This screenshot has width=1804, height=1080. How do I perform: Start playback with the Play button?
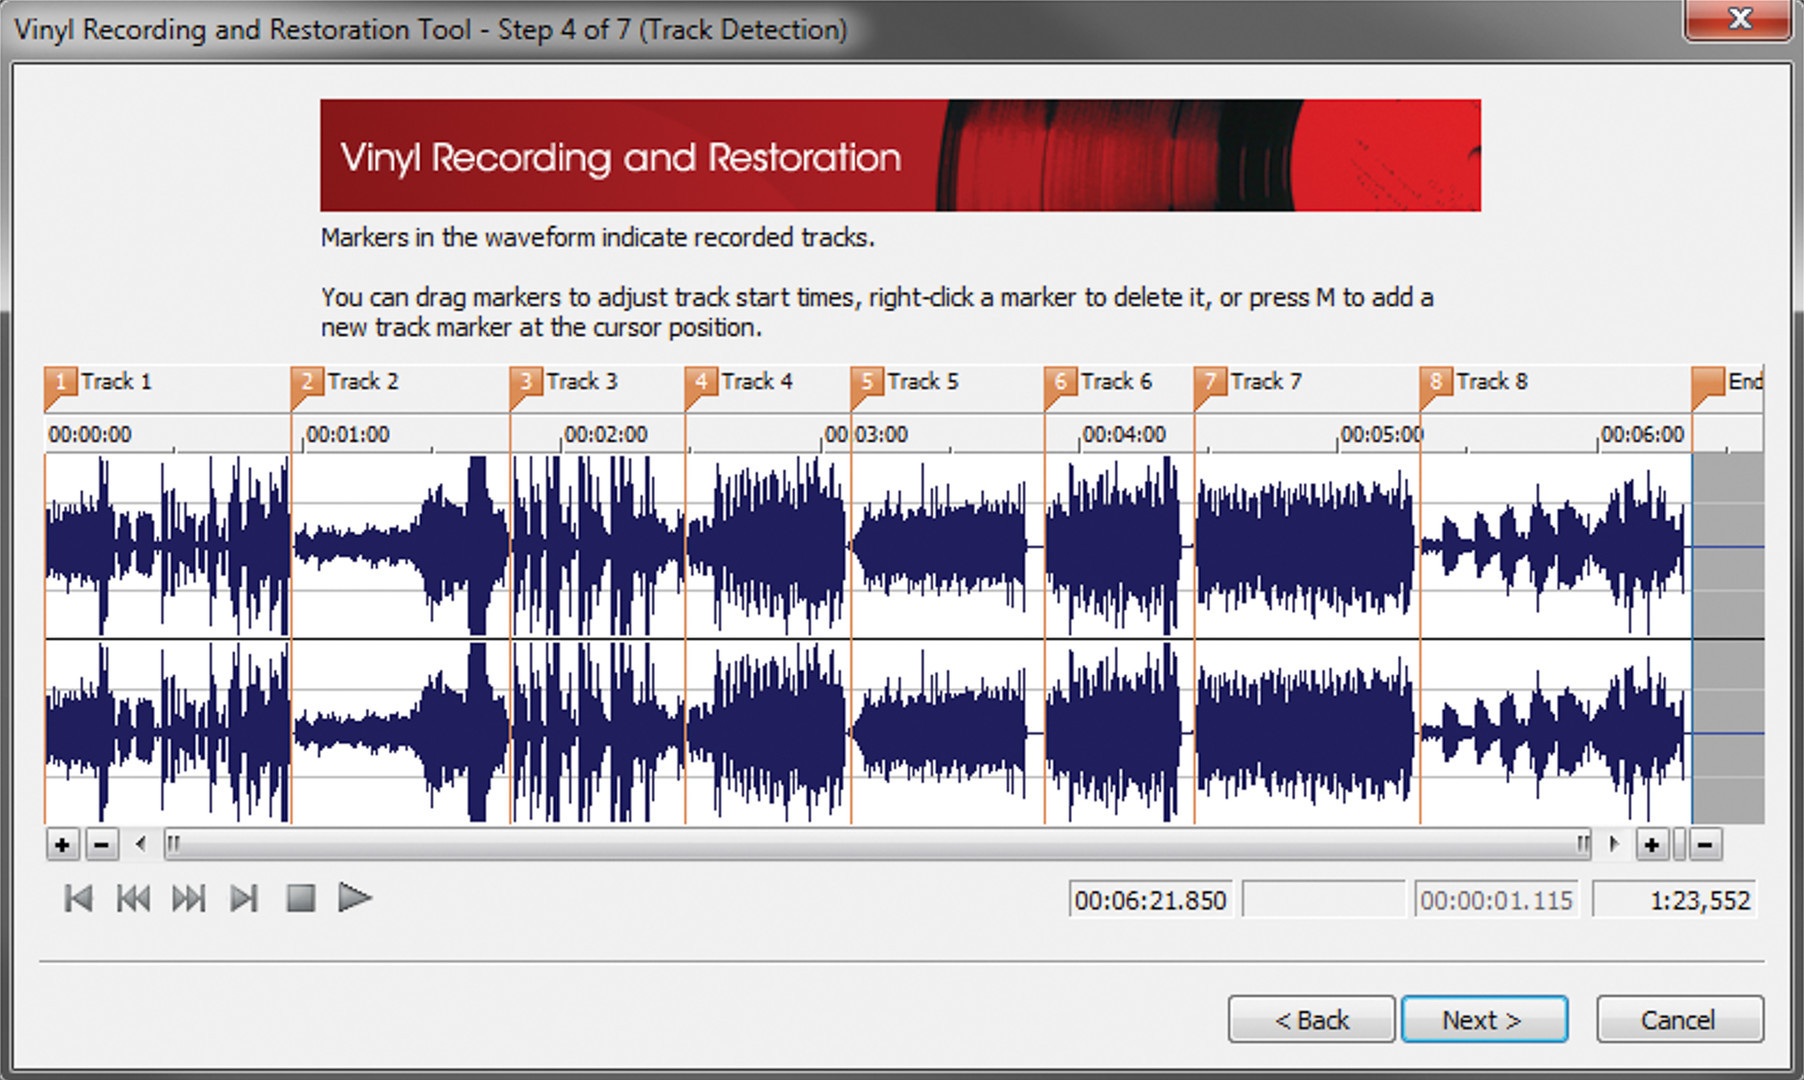click(x=355, y=898)
